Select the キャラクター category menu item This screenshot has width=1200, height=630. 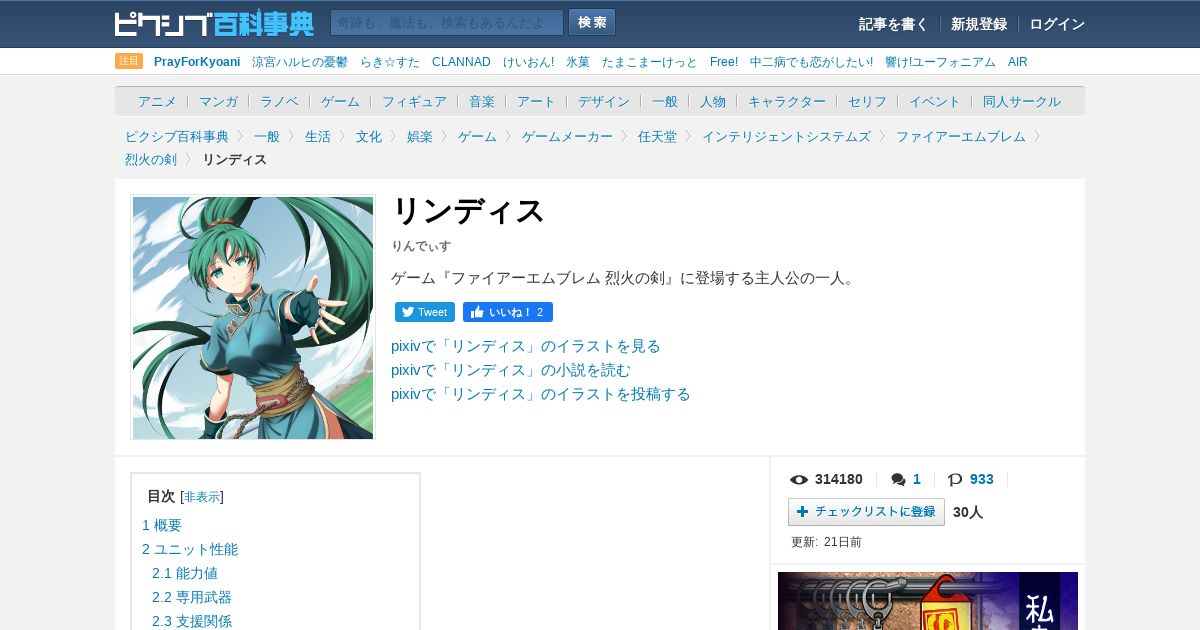pos(787,101)
